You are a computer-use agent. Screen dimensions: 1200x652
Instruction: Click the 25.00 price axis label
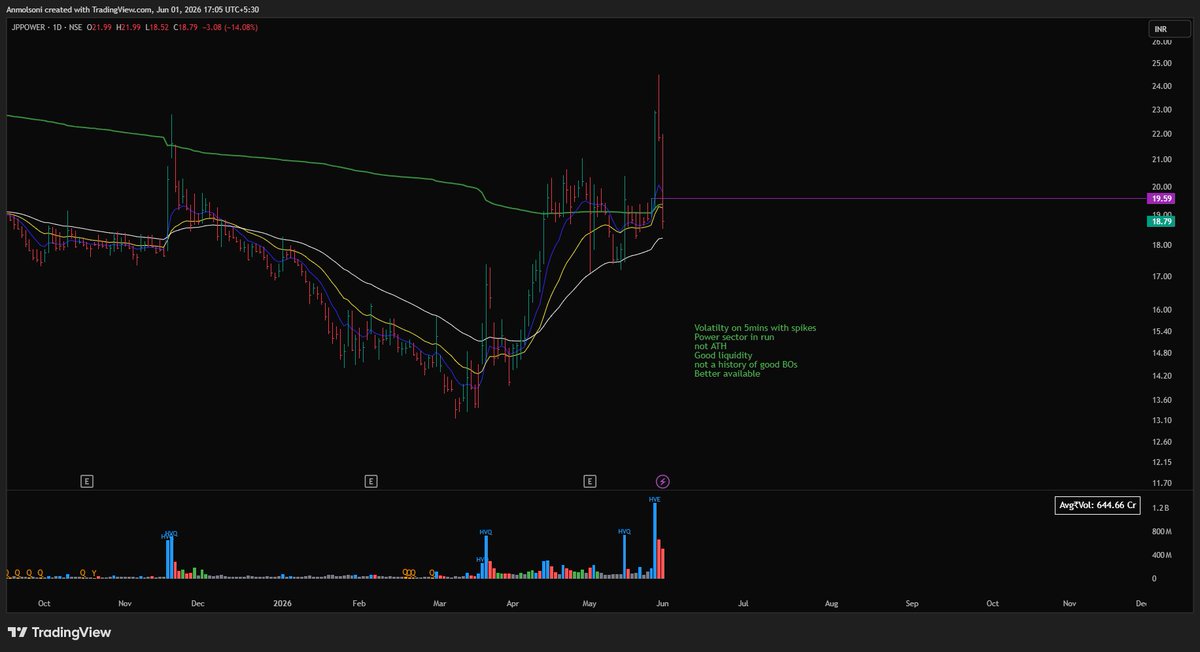(1162, 63)
